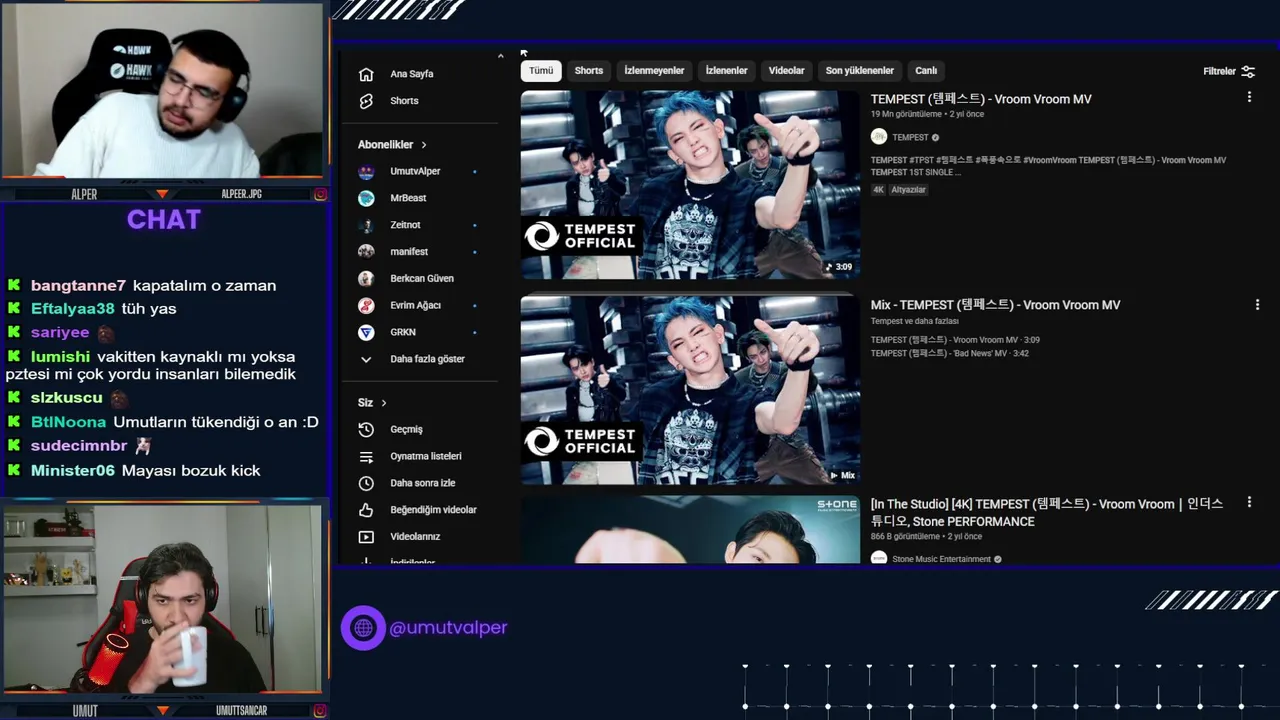The image size is (1280, 720).
Task: Open Geçmiş history icon
Action: tap(366, 429)
